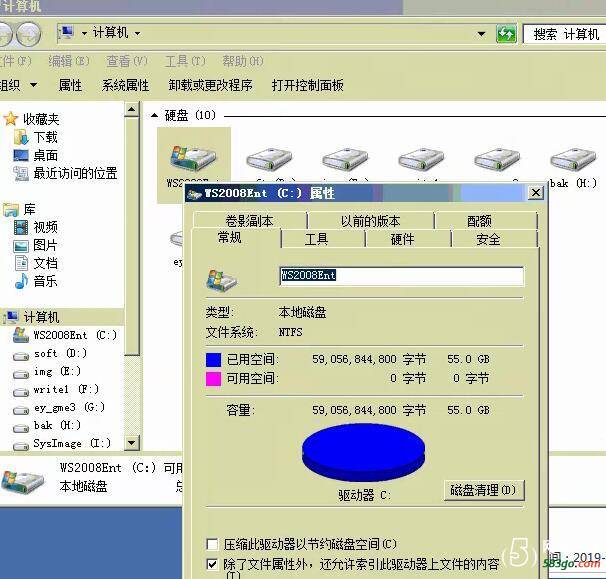Toggle compress this drive checkbox
The width and height of the screenshot is (606, 579).
pos(212,544)
